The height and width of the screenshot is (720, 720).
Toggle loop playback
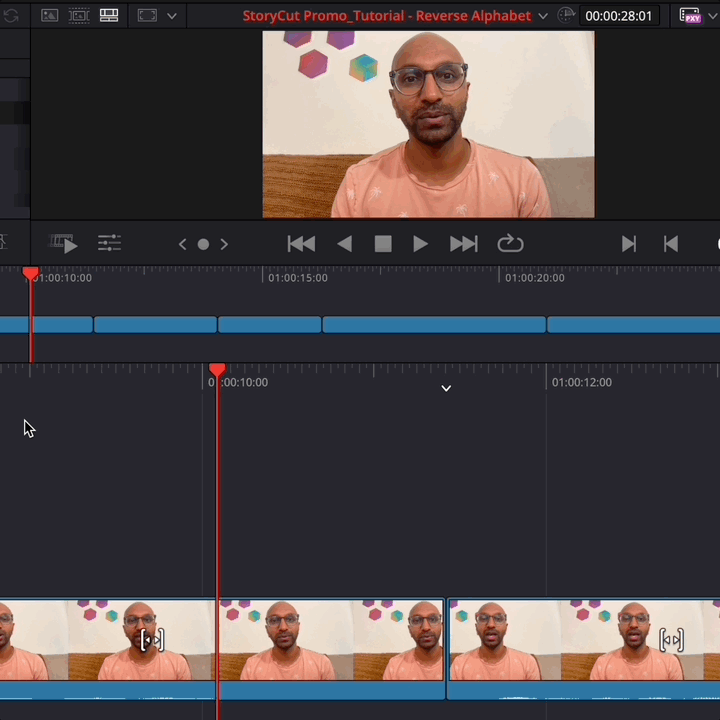point(510,244)
